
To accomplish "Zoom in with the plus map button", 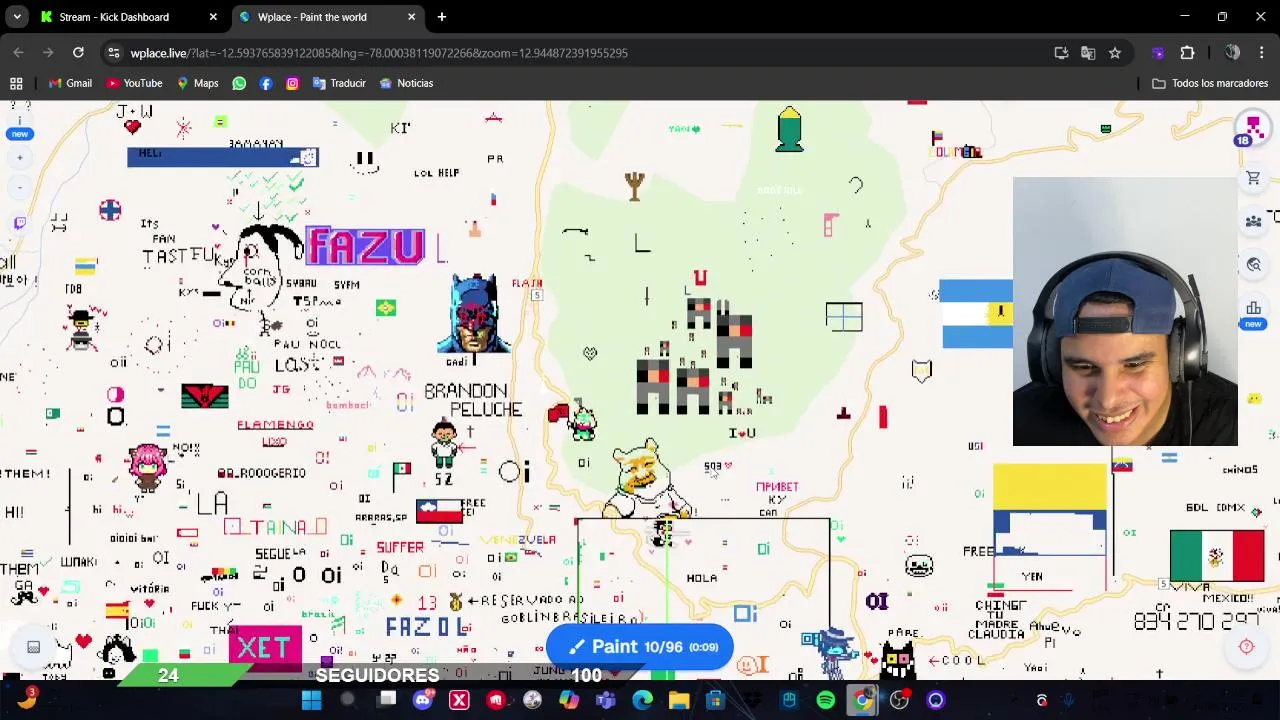I will (19, 158).
